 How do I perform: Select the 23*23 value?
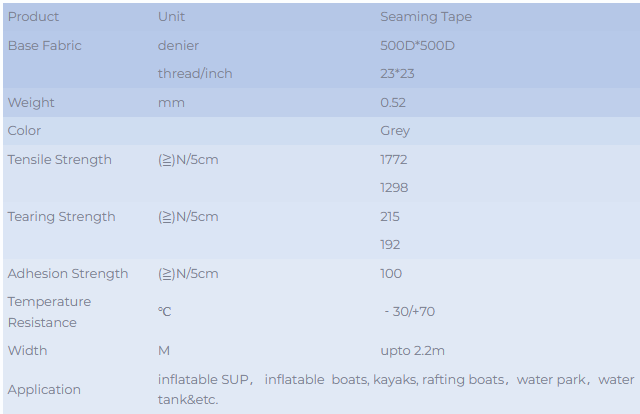click(396, 74)
